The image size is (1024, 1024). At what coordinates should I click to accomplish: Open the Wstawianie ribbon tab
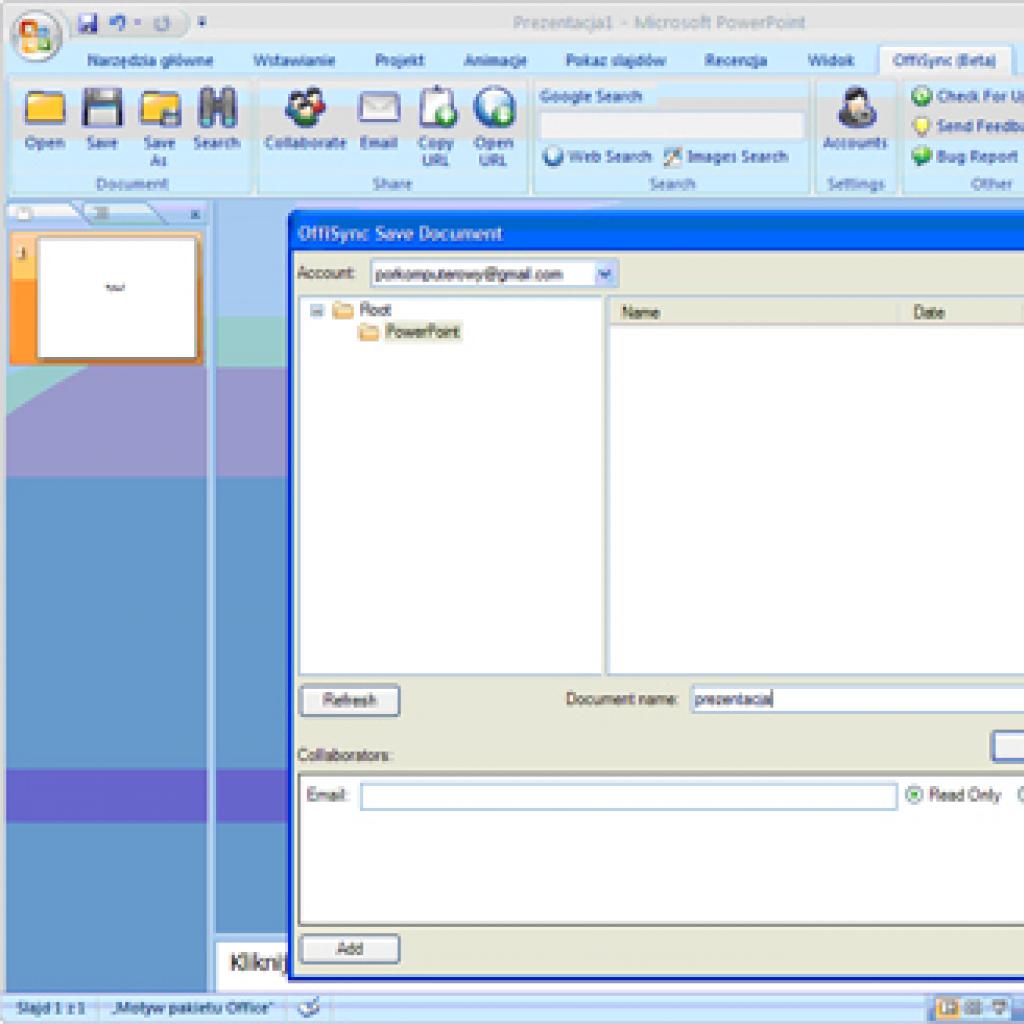pyautogui.click(x=294, y=61)
